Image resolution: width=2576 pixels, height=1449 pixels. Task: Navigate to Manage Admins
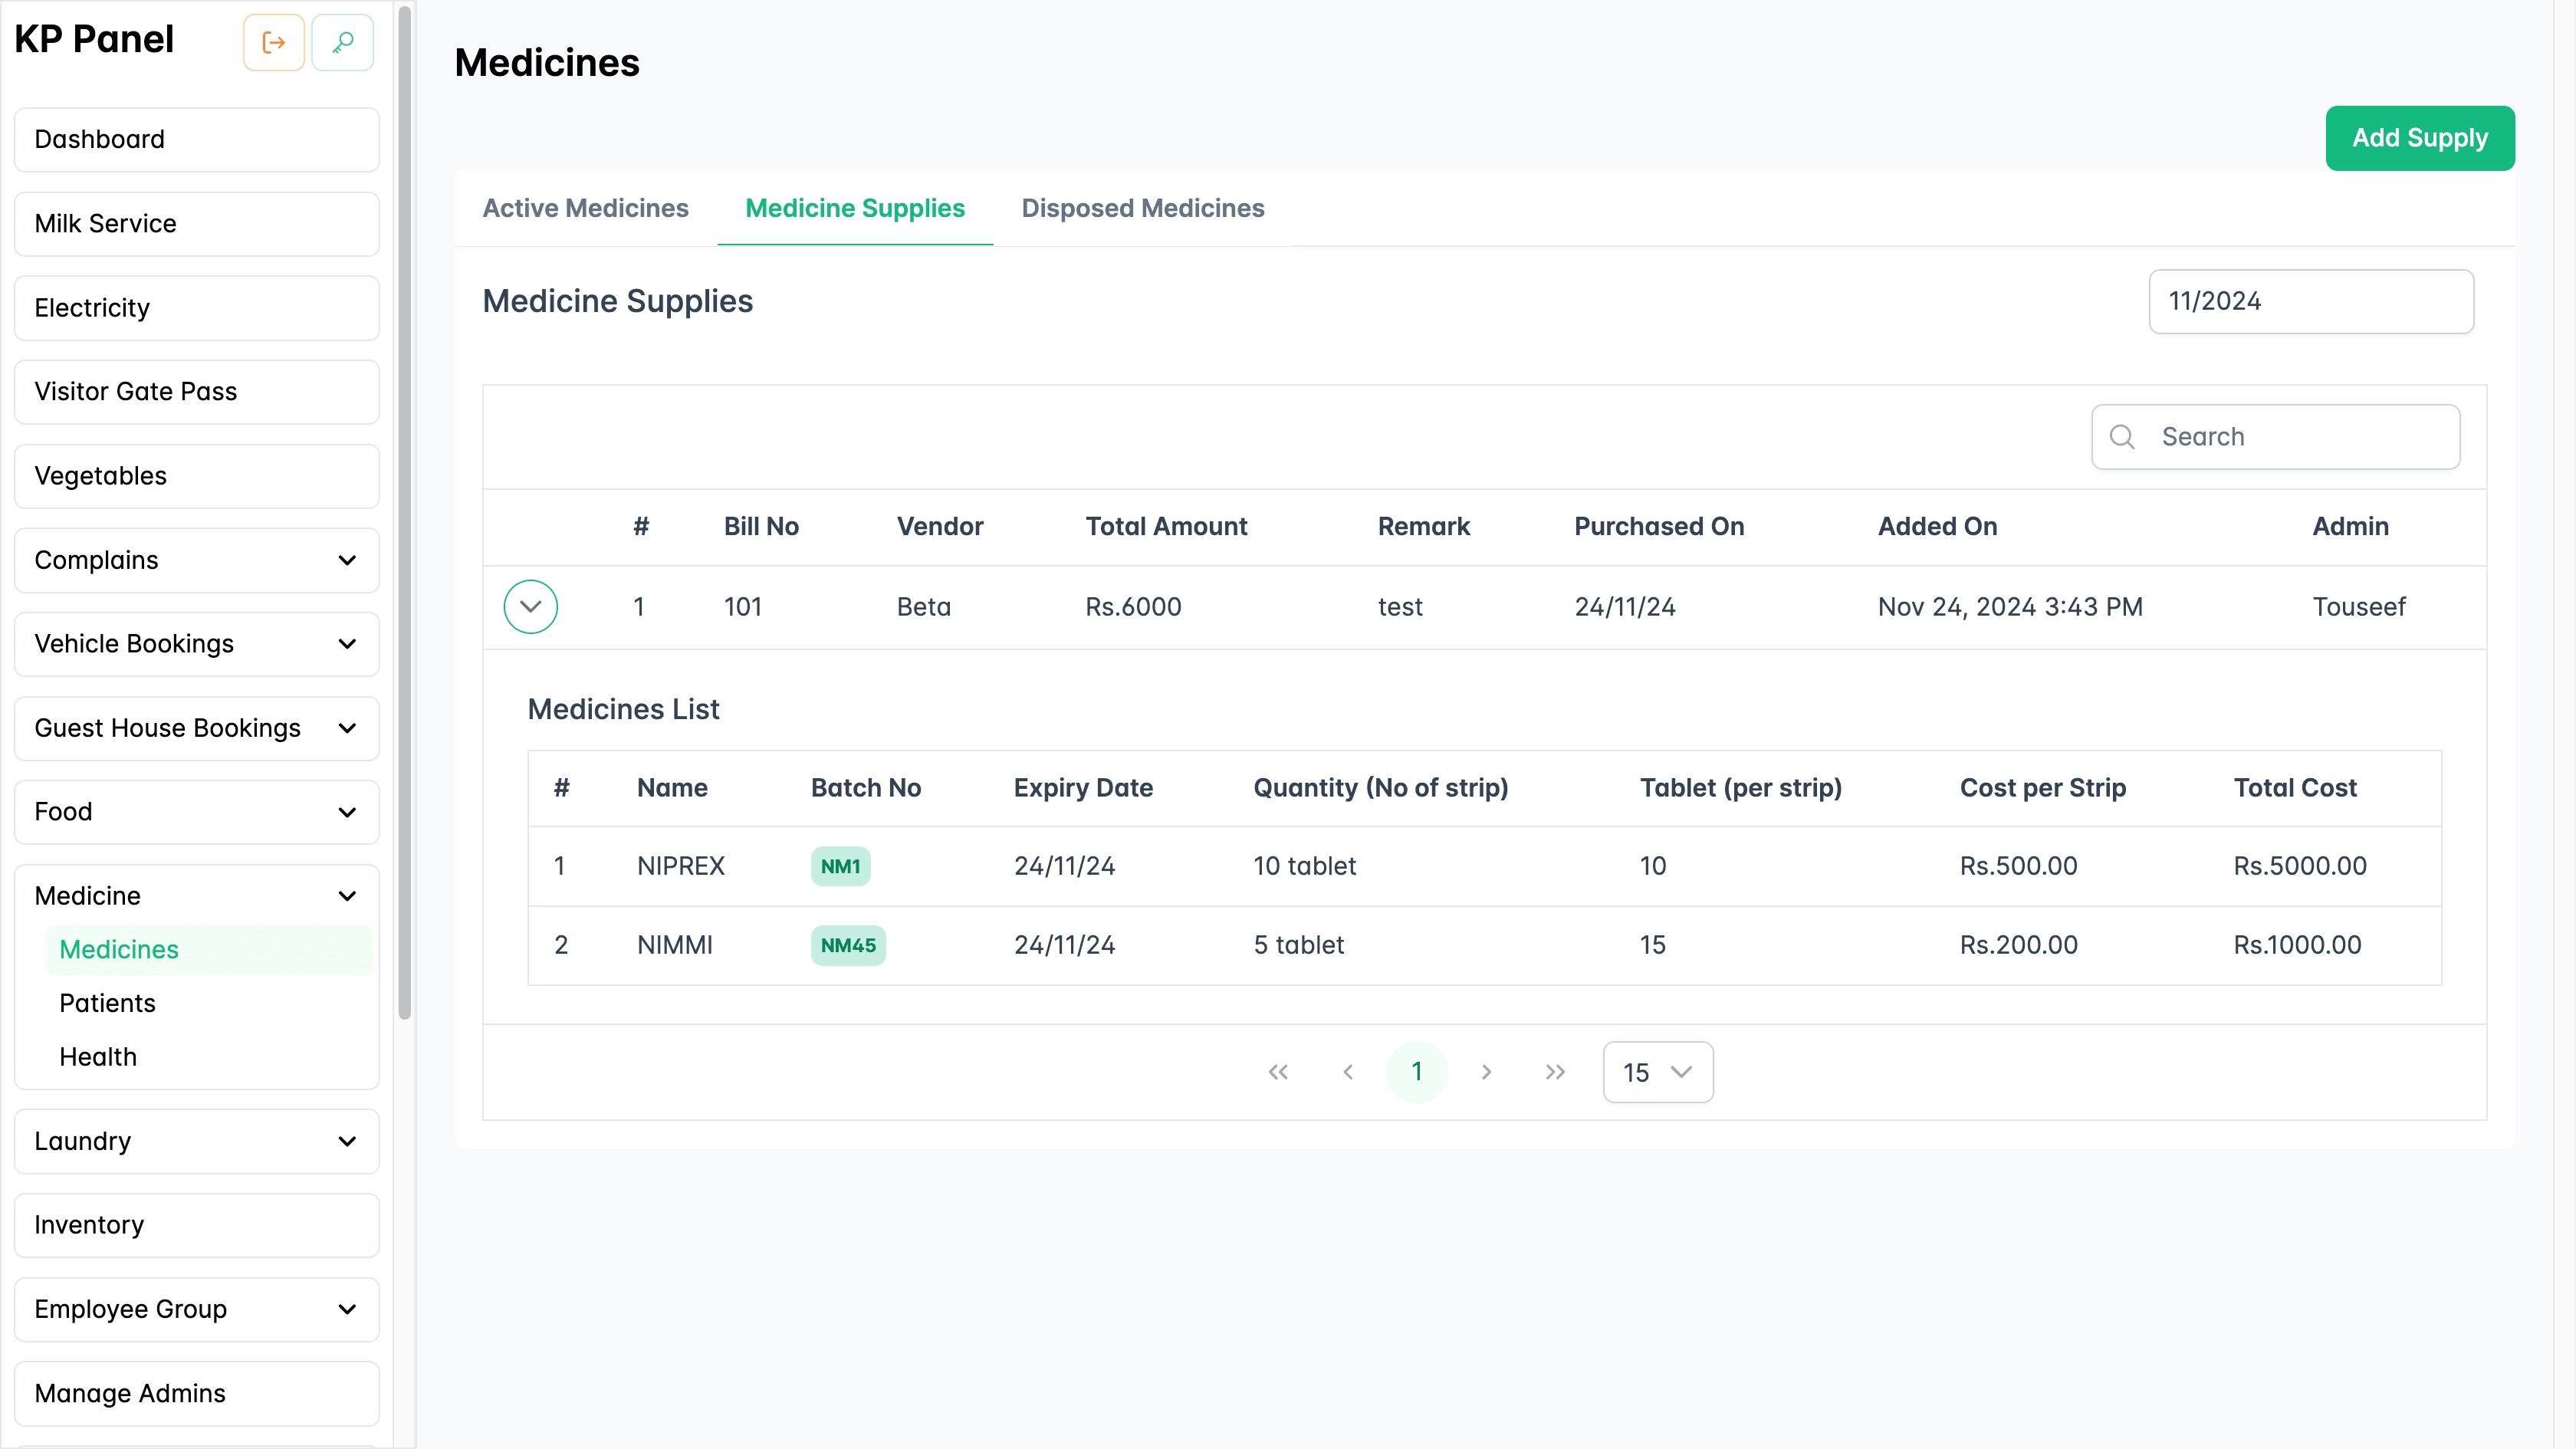tap(129, 1392)
